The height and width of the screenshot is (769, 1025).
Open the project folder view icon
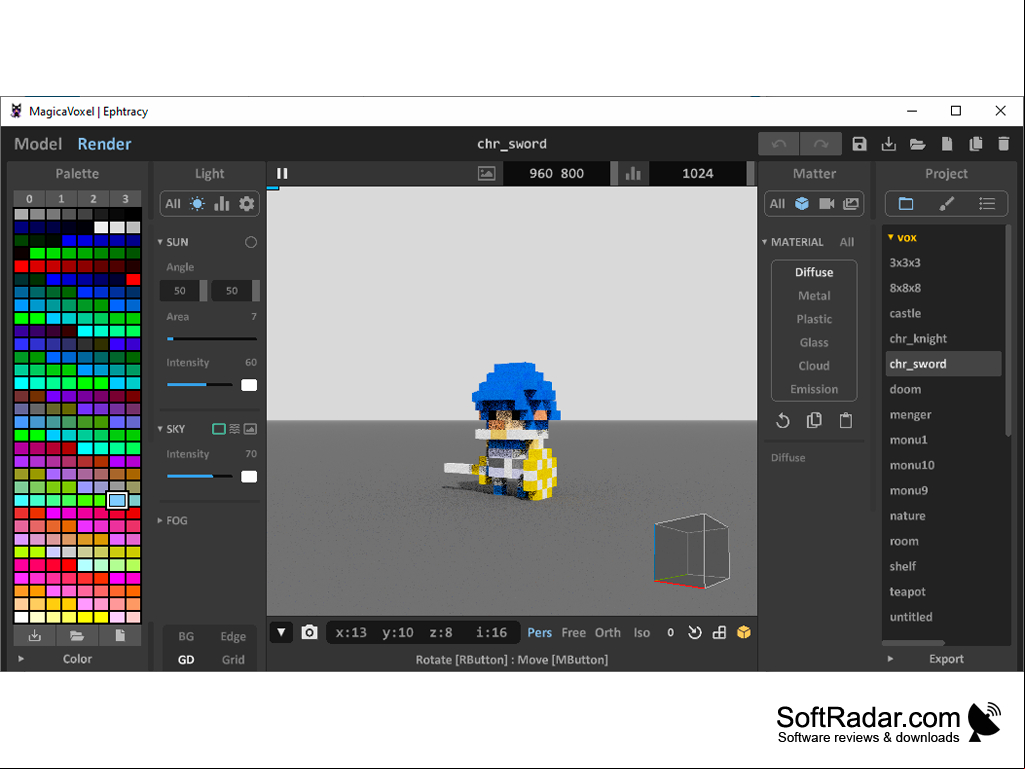click(x=905, y=204)
